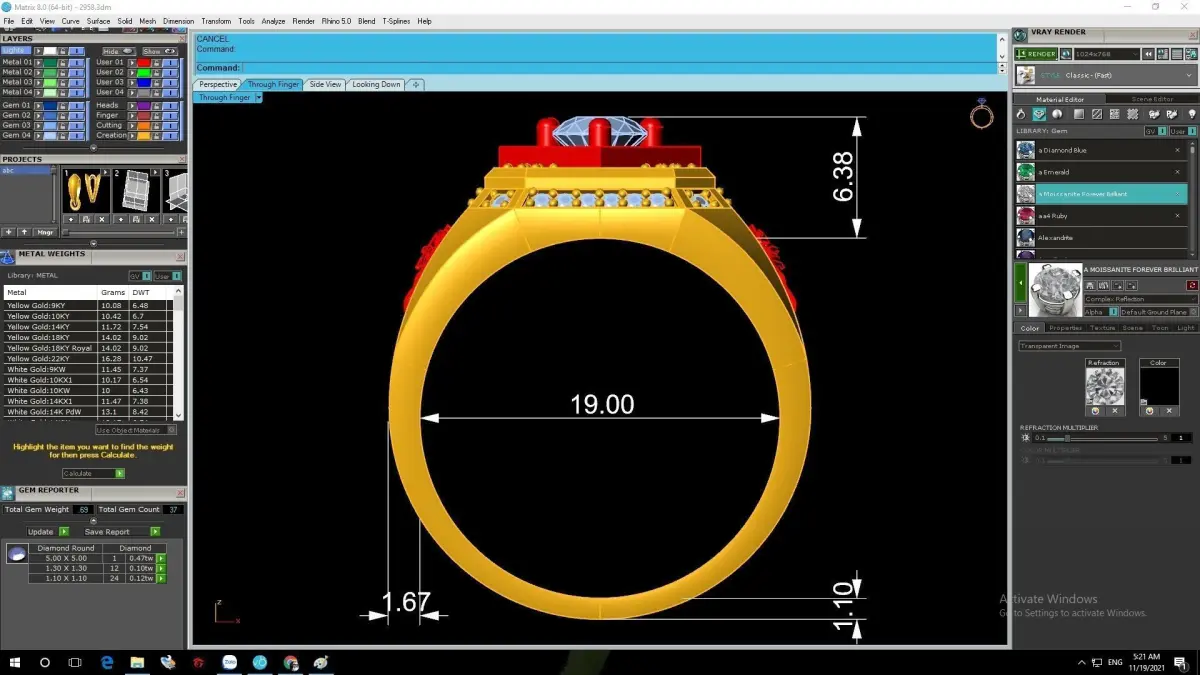This screenshot has height=675, width=1200.
Task: Toggle visibility of the Heads layer
Action: point(170,105)
